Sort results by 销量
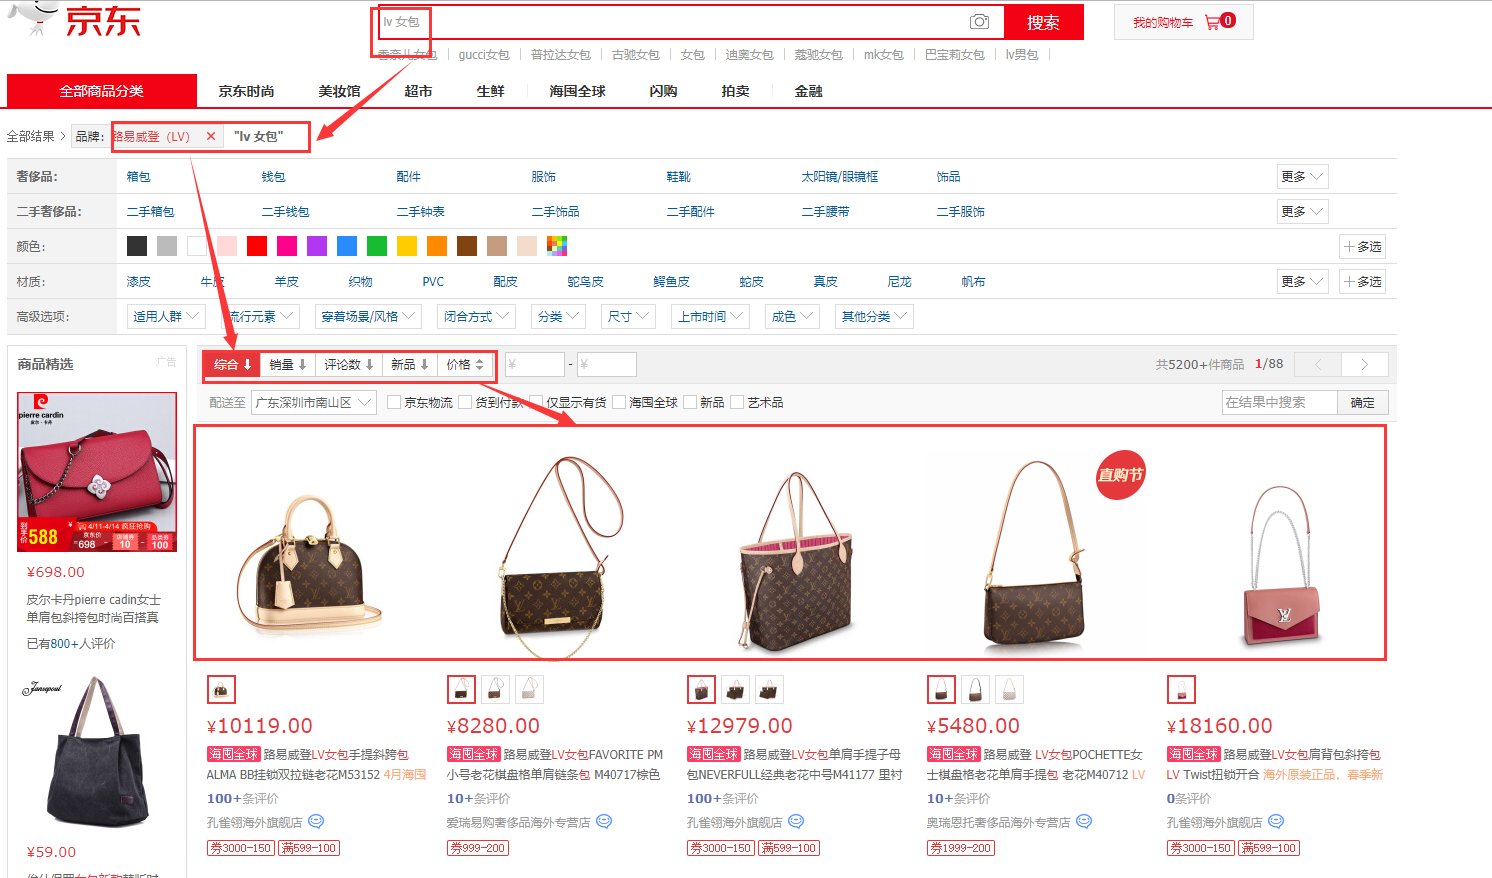Screen dimensions: 1492x878 pos(288,365)
